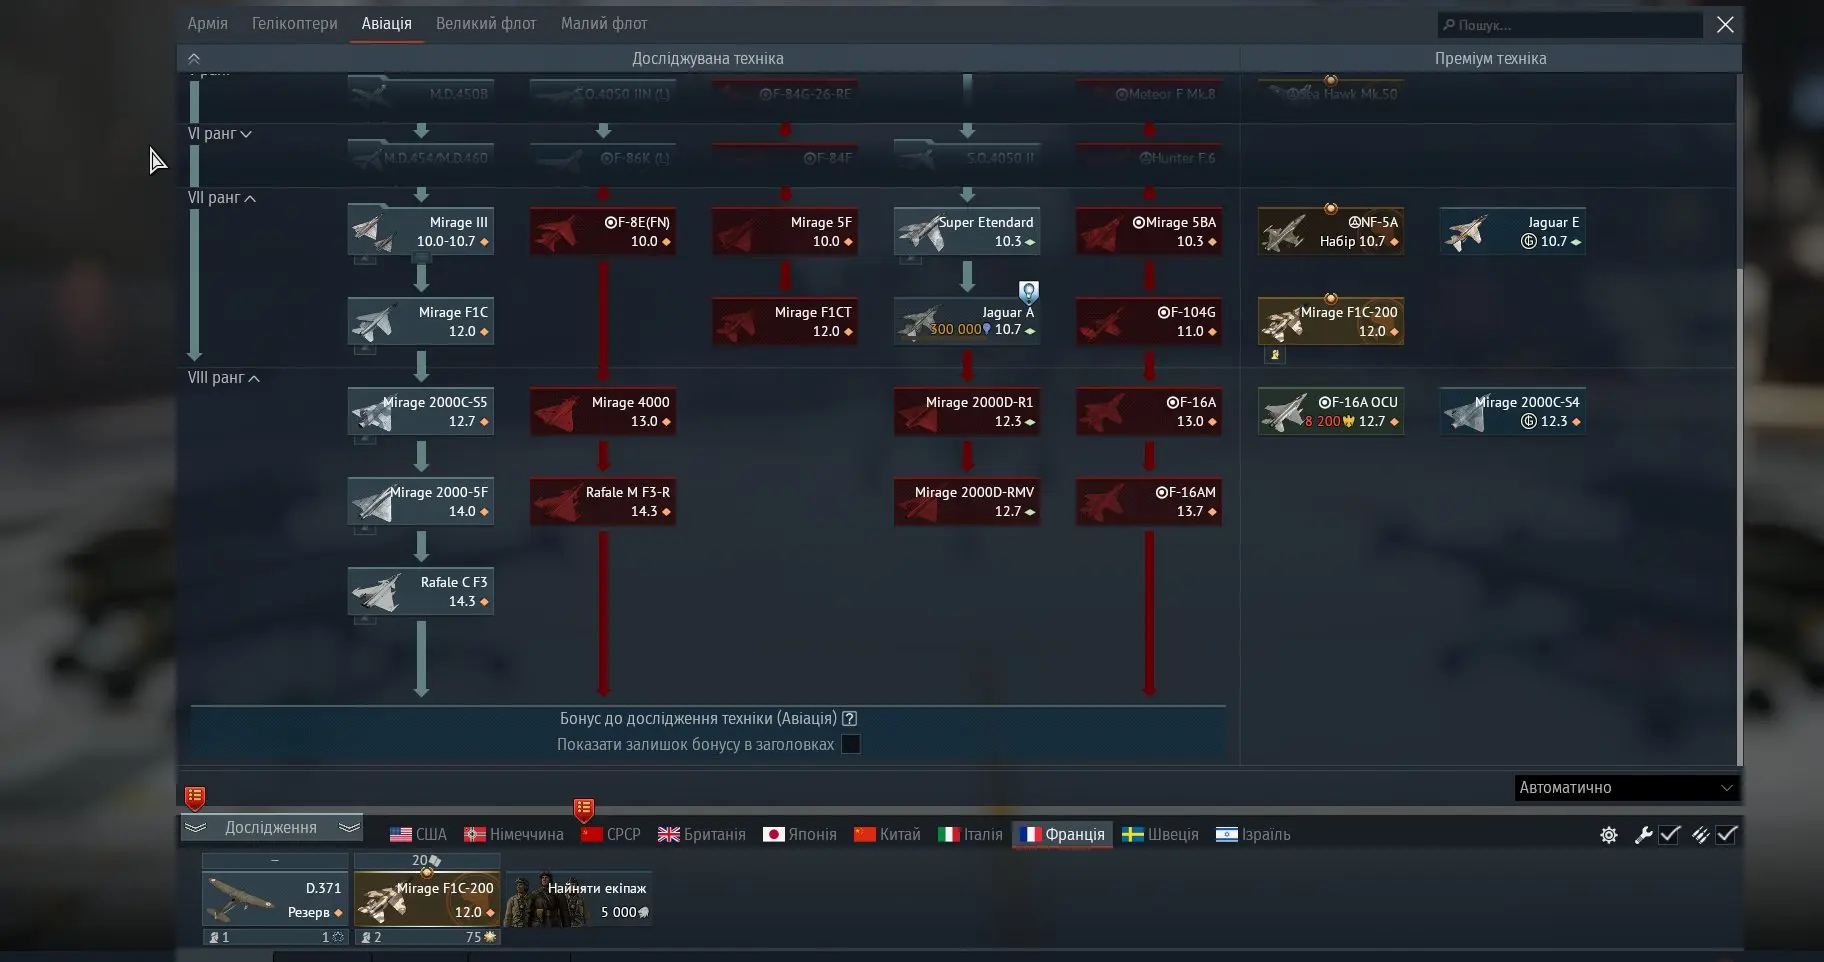The image size is (1824, 962).
Task: Expand the 'Дослідження' panel button
Action: (x=271, y=828)
